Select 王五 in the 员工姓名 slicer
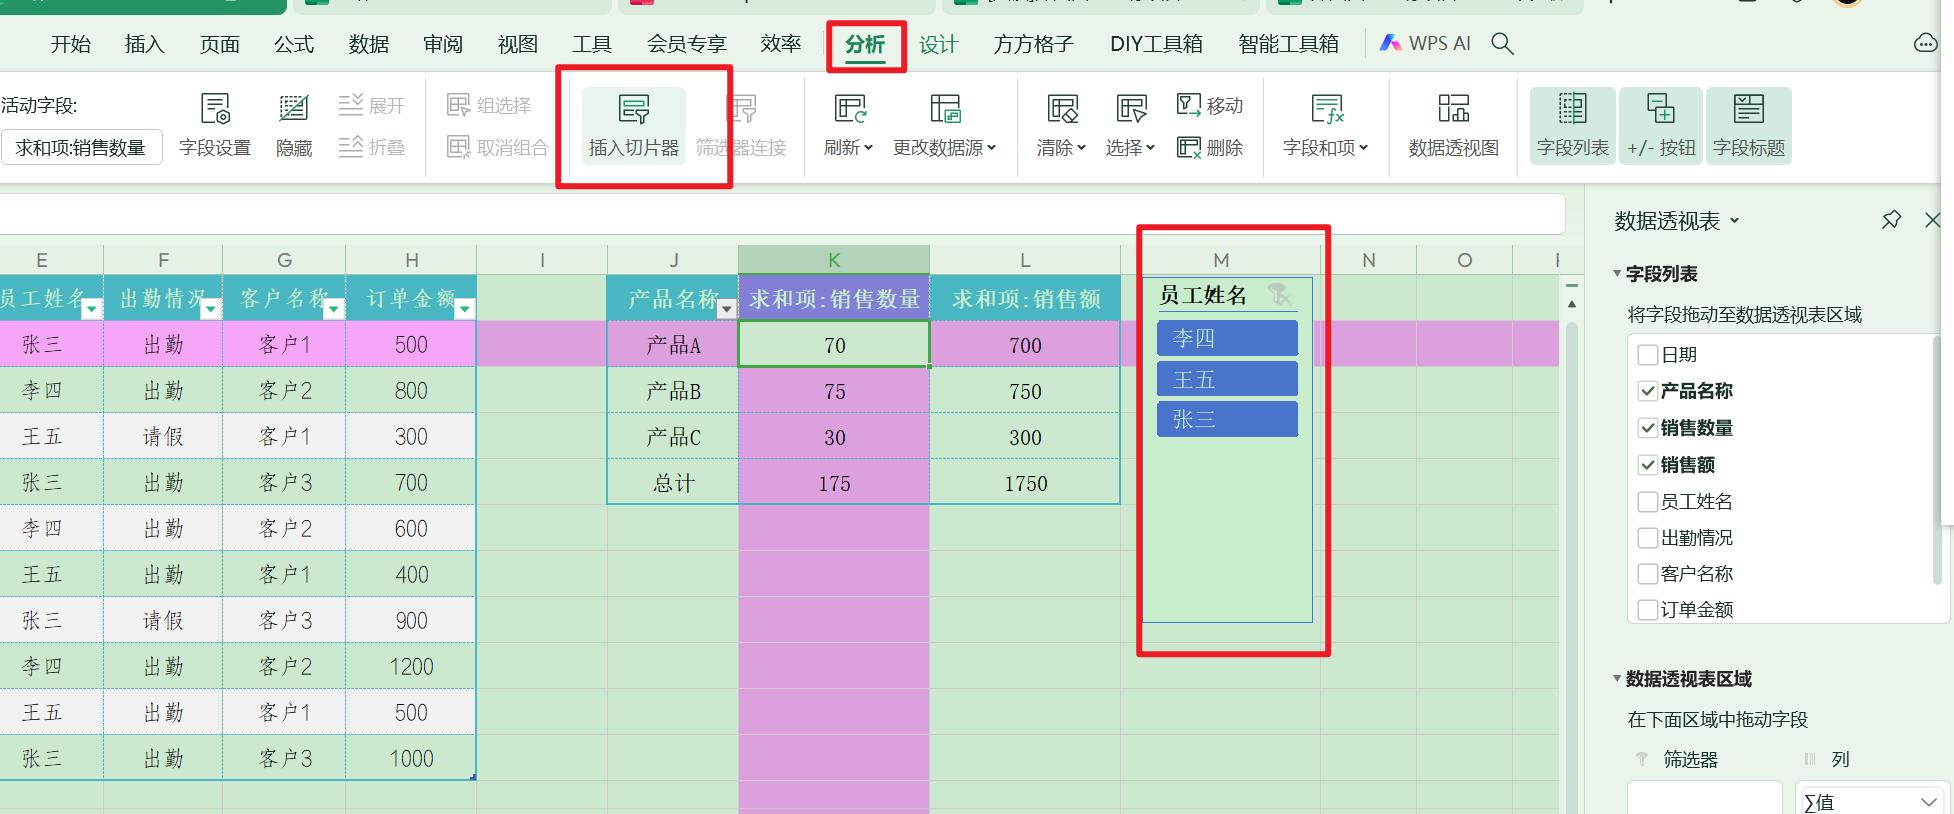Image resolution: width=1954 pixels, height=814 pixels. point(1227,379)
